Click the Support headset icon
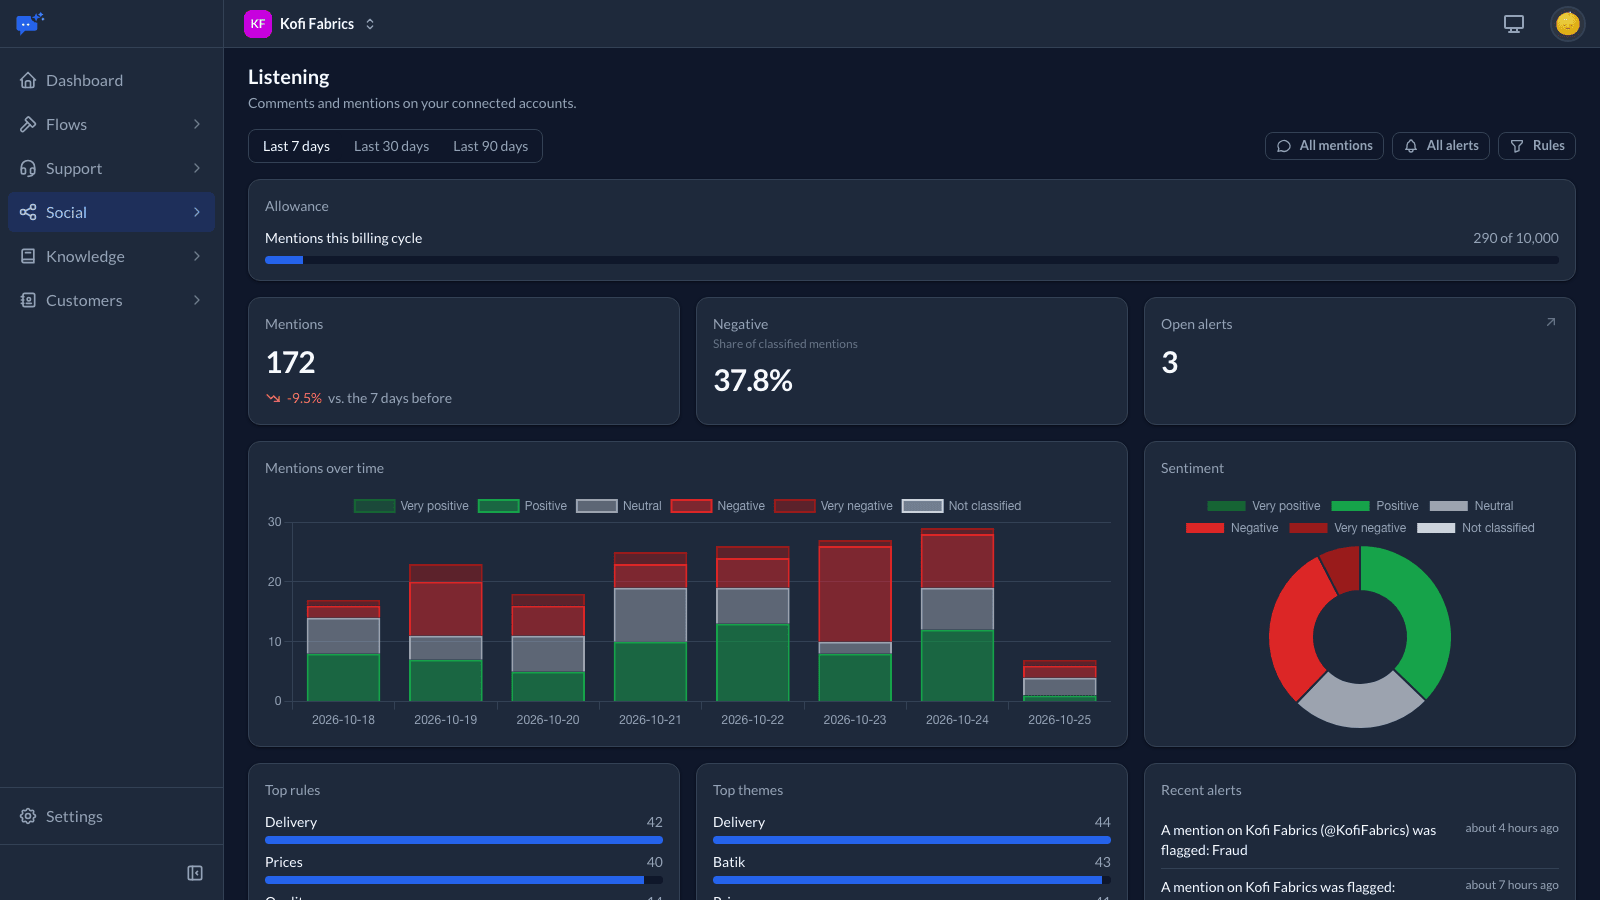Image resolution: width=1600 pixels, height=900 pixels. (28, 168)
